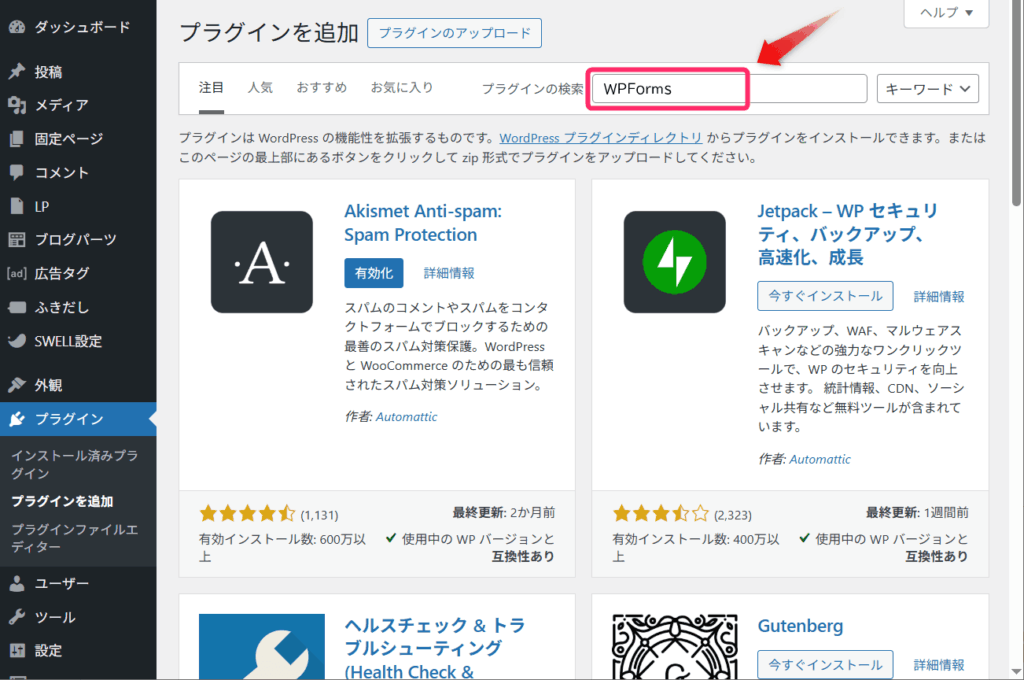Switch to the 注目 tab
Viewport: 1024px width, 680px height.
point(211,88)
